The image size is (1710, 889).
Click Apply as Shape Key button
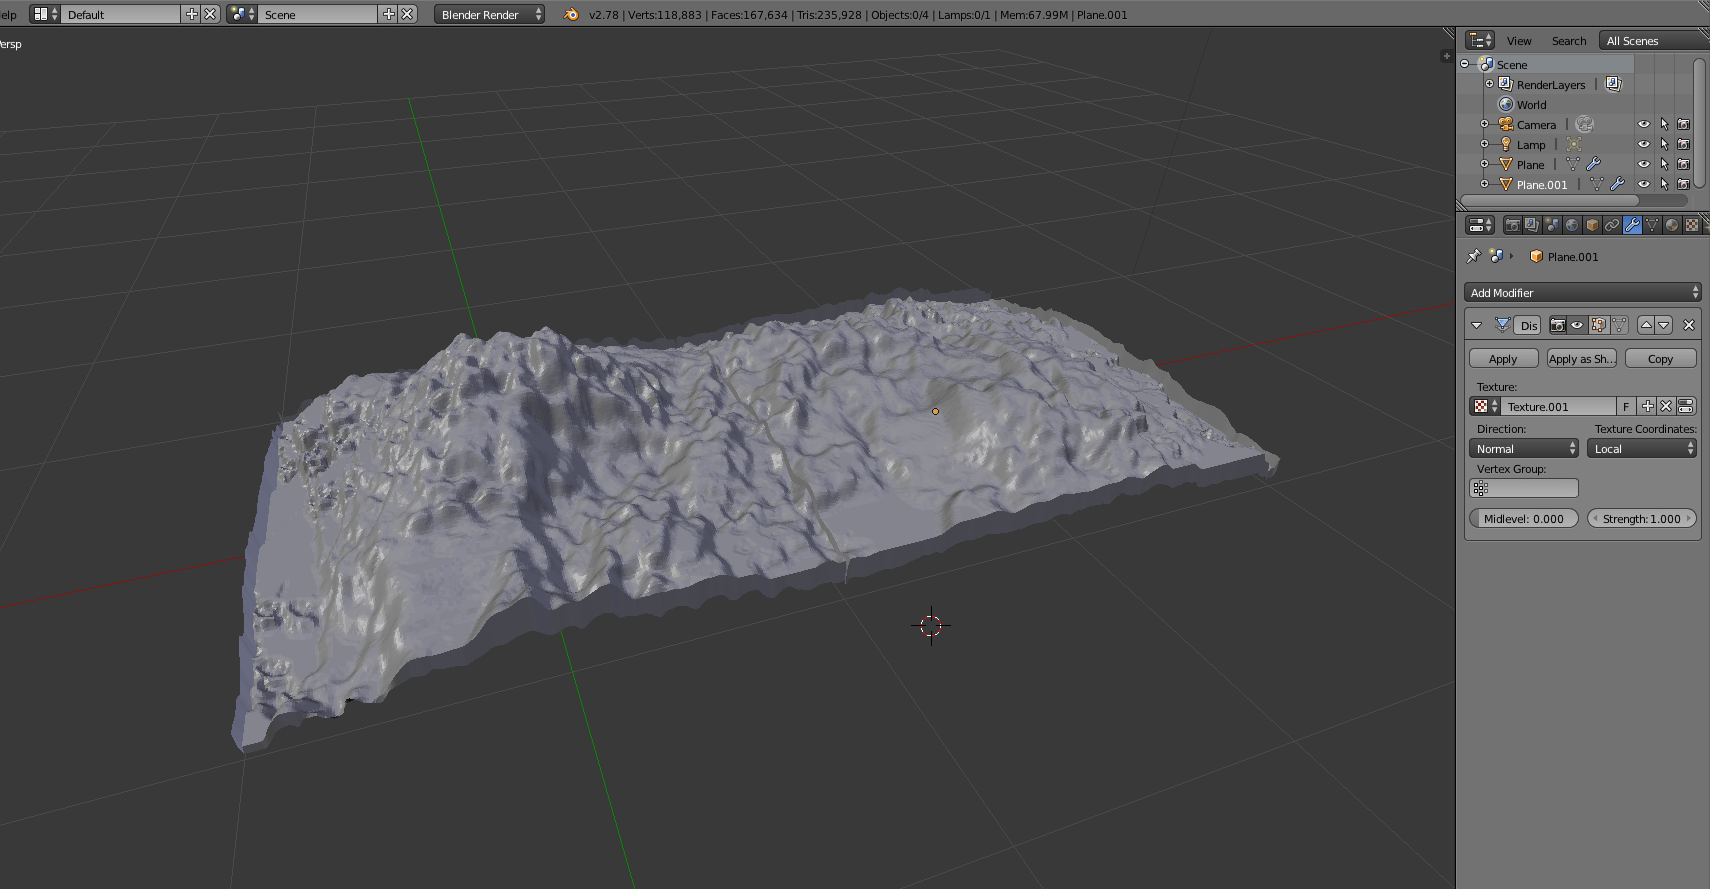pyautogui.click(x=1581, y=358)
